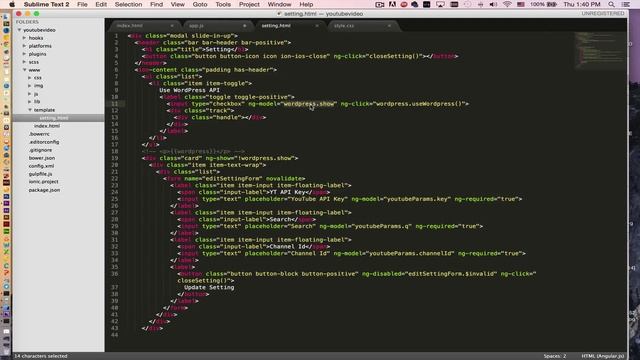The width and height of the screenshot is (640, 360).
Task: Click the US flag input source icon
Action: point(521,4)
